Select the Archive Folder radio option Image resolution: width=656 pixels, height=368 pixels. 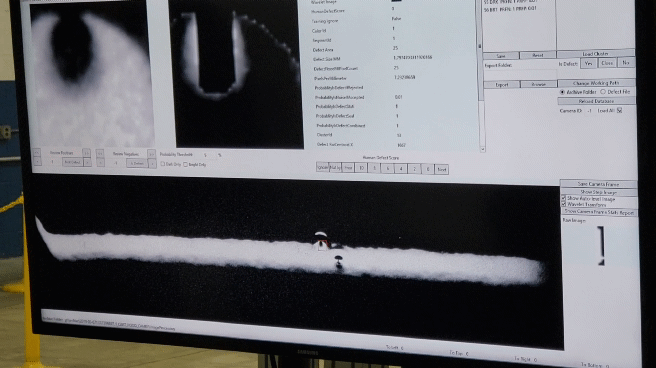[562, 92]
